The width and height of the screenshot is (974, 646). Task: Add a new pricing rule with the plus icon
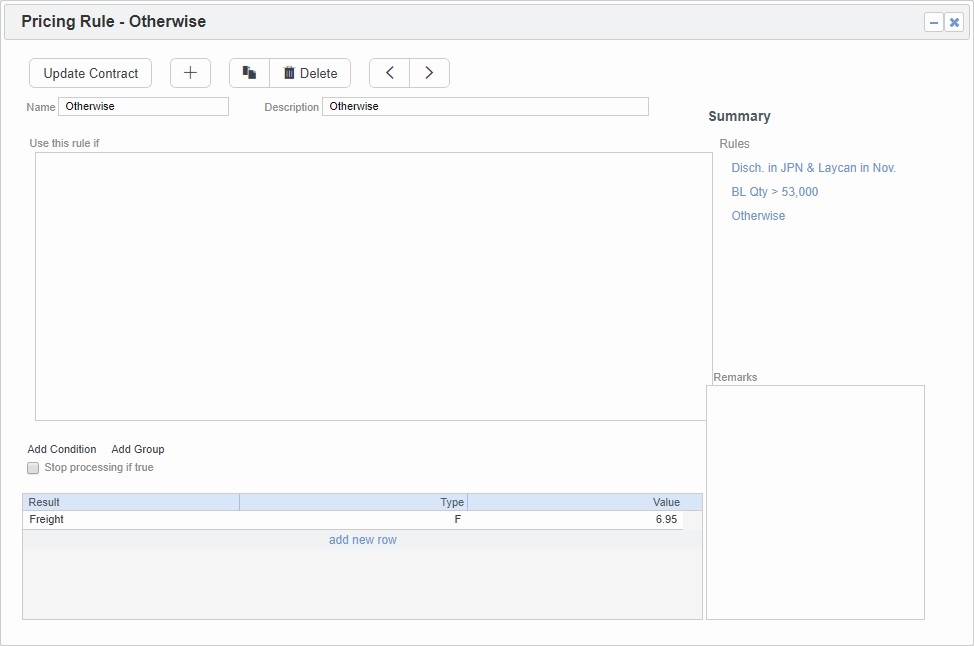(190, 72)
